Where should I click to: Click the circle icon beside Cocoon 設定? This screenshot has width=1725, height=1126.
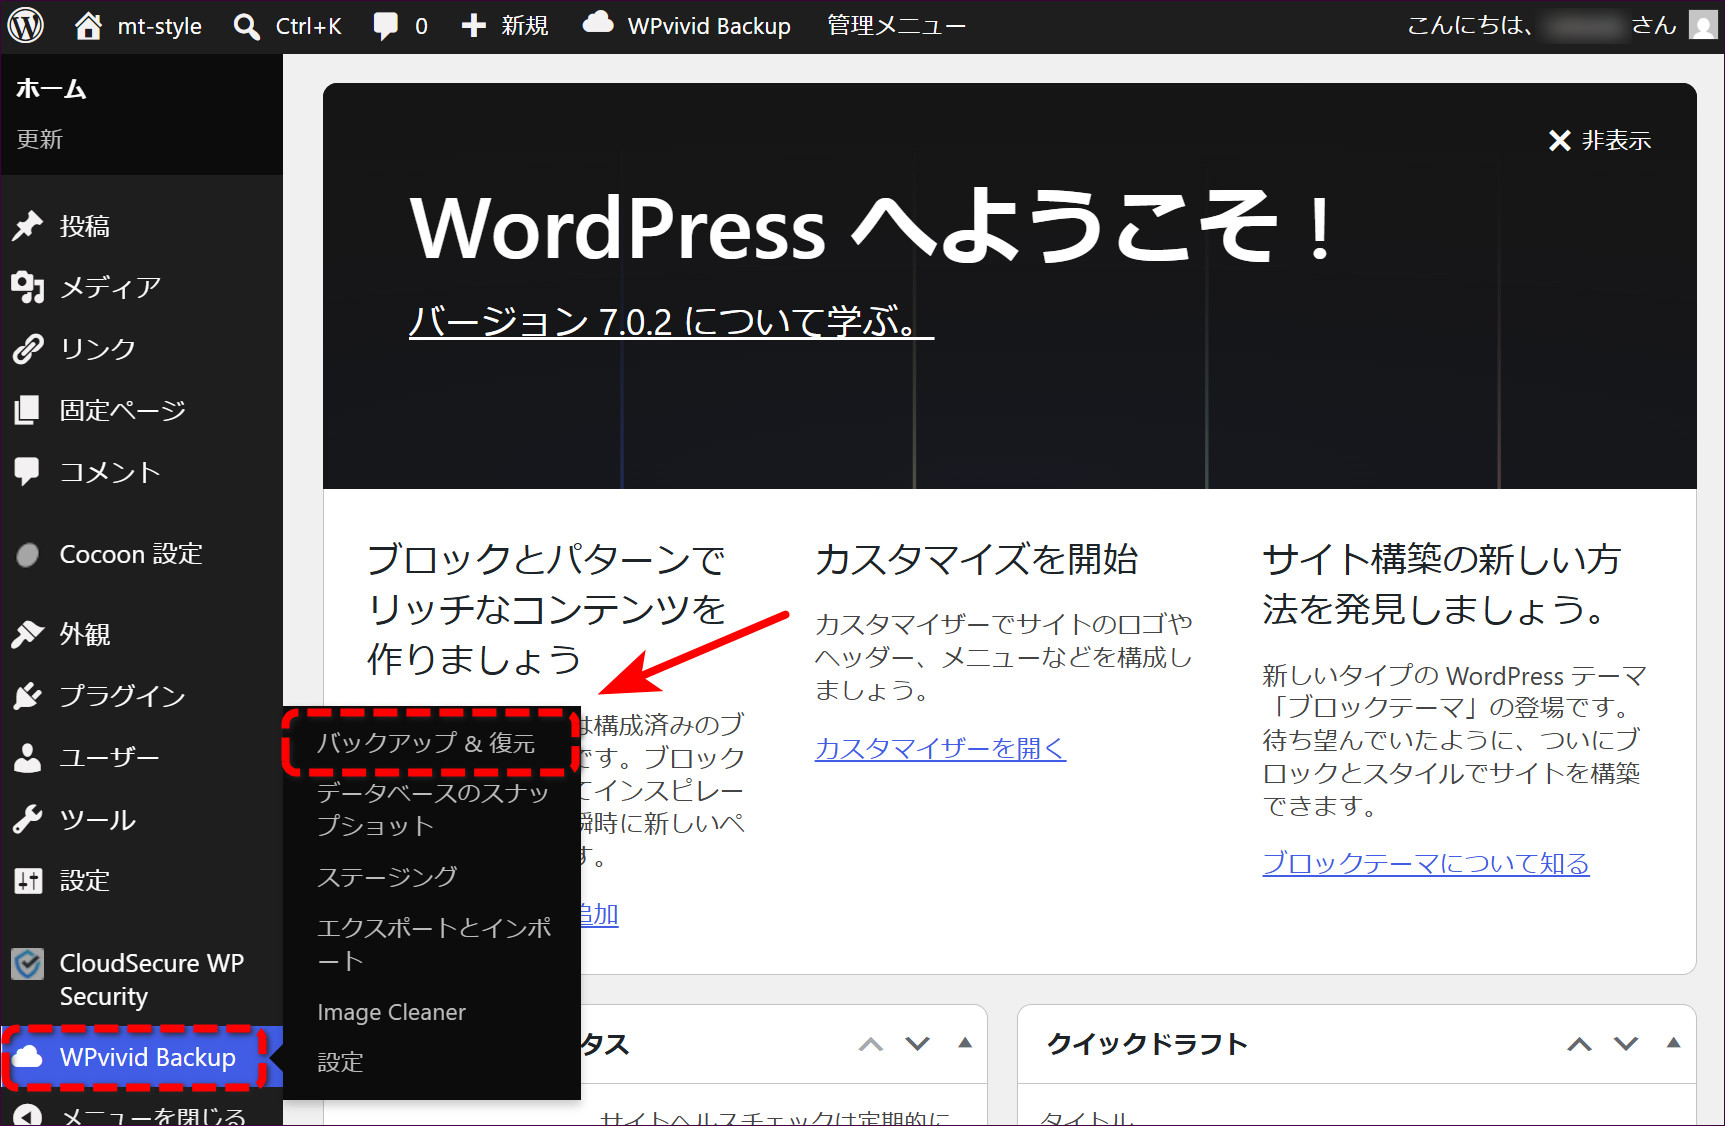[28, 554]
